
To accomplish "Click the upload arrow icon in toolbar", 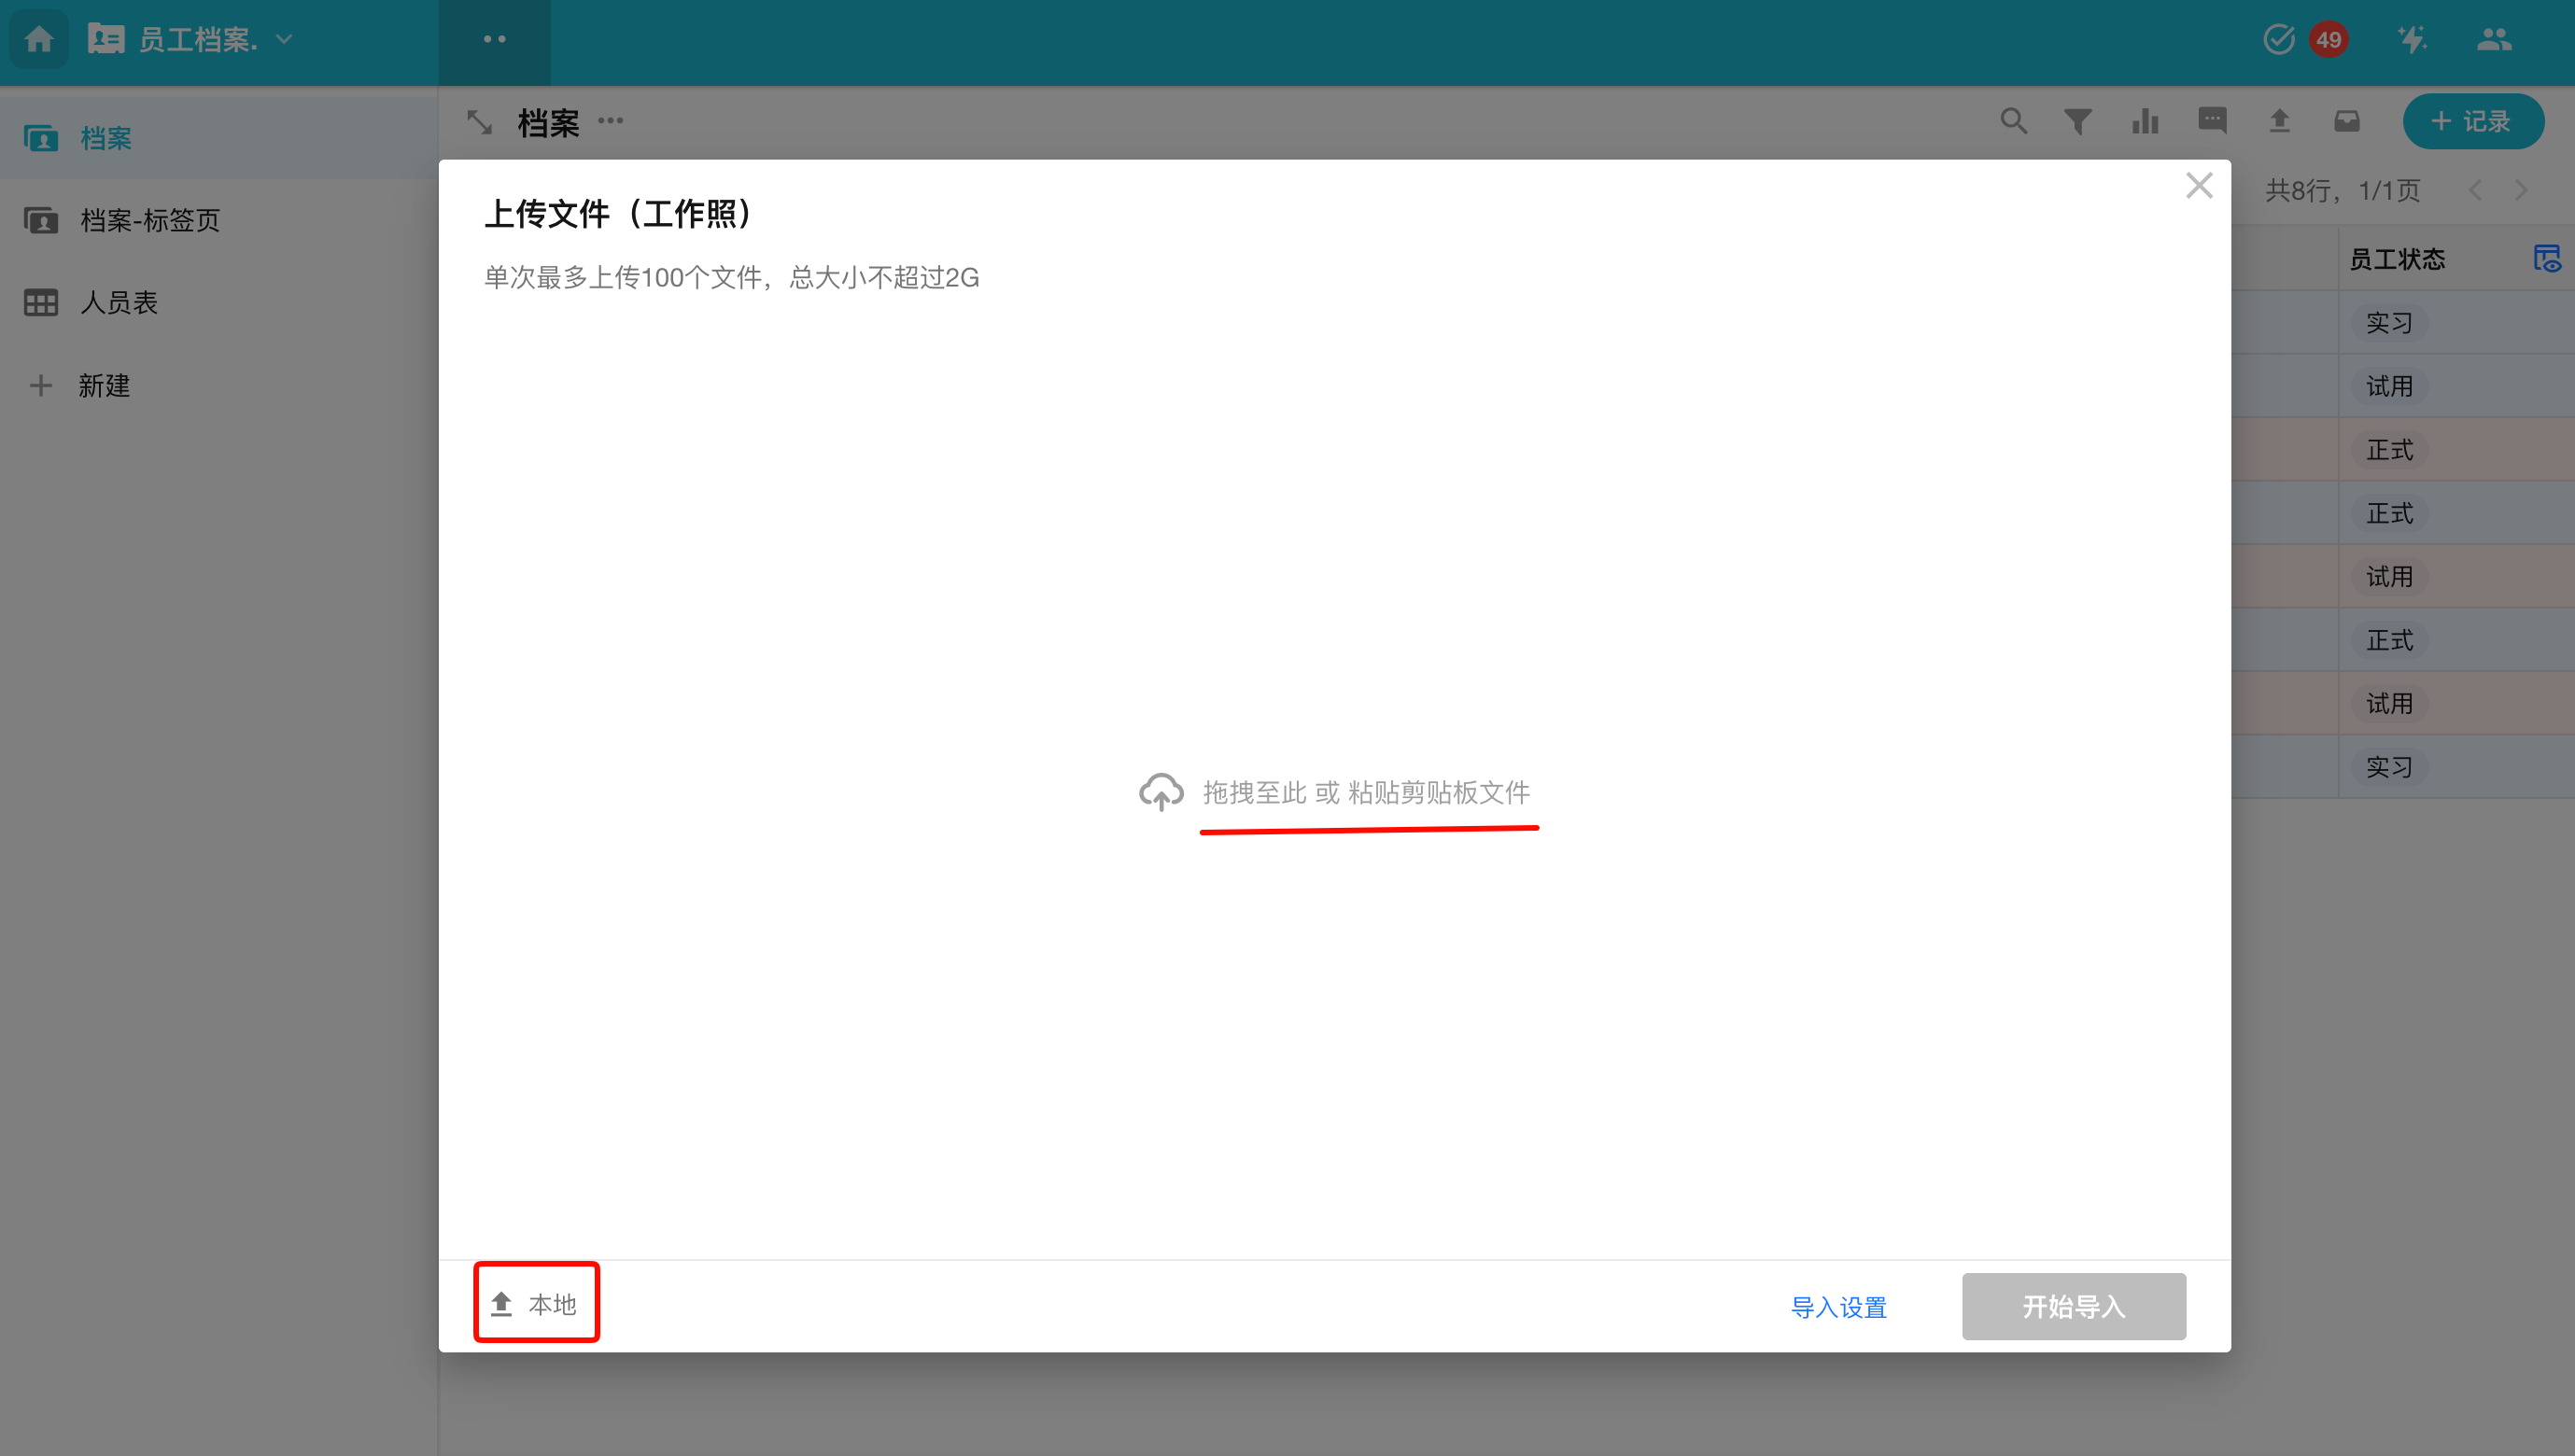I will tap(2279, 121).
